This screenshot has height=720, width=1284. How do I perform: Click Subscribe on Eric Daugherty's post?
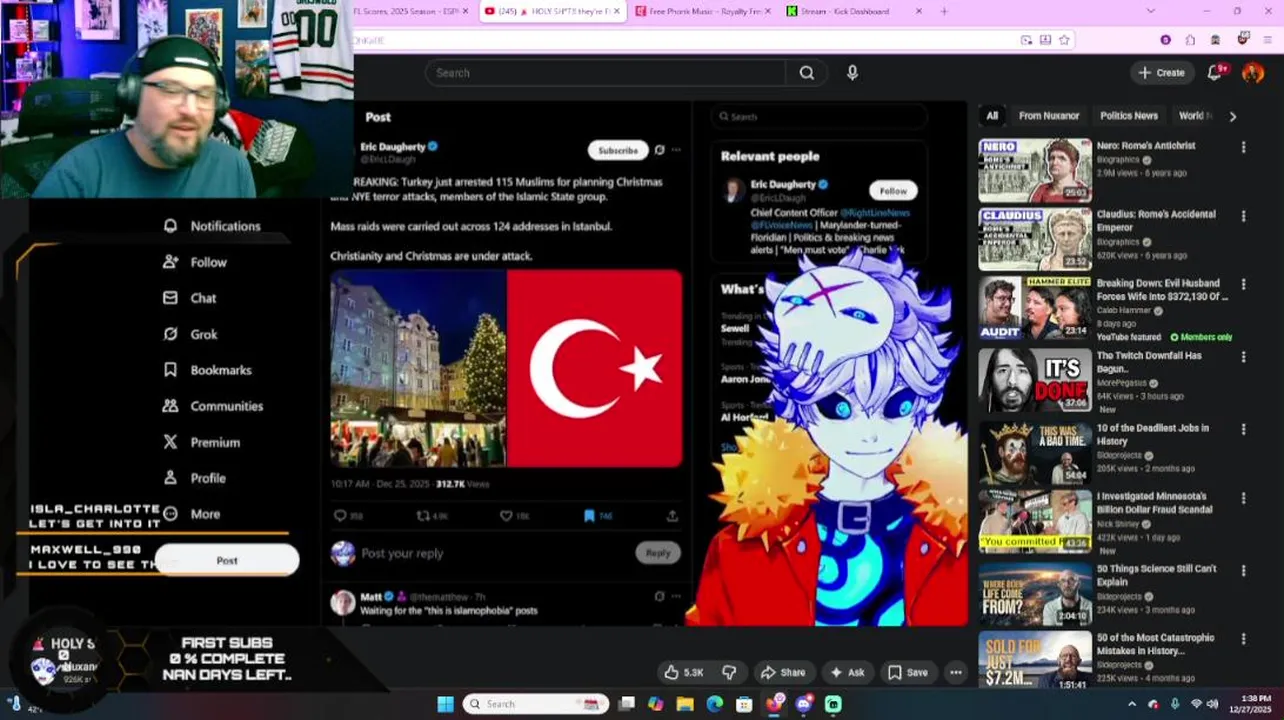[x=618, y=150]
